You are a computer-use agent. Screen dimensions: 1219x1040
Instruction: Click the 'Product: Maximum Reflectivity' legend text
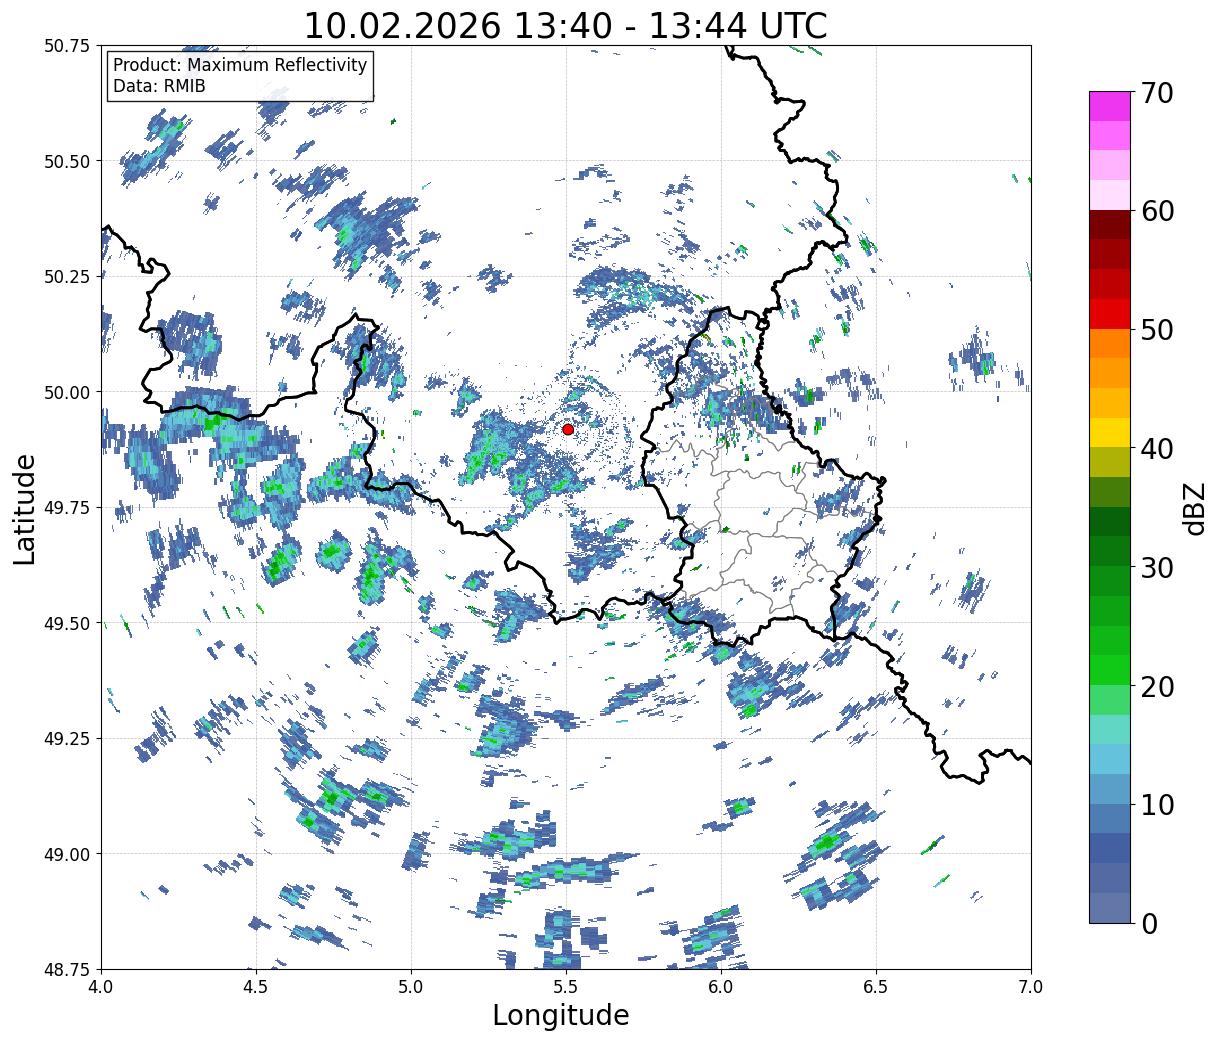click(240, 65)
